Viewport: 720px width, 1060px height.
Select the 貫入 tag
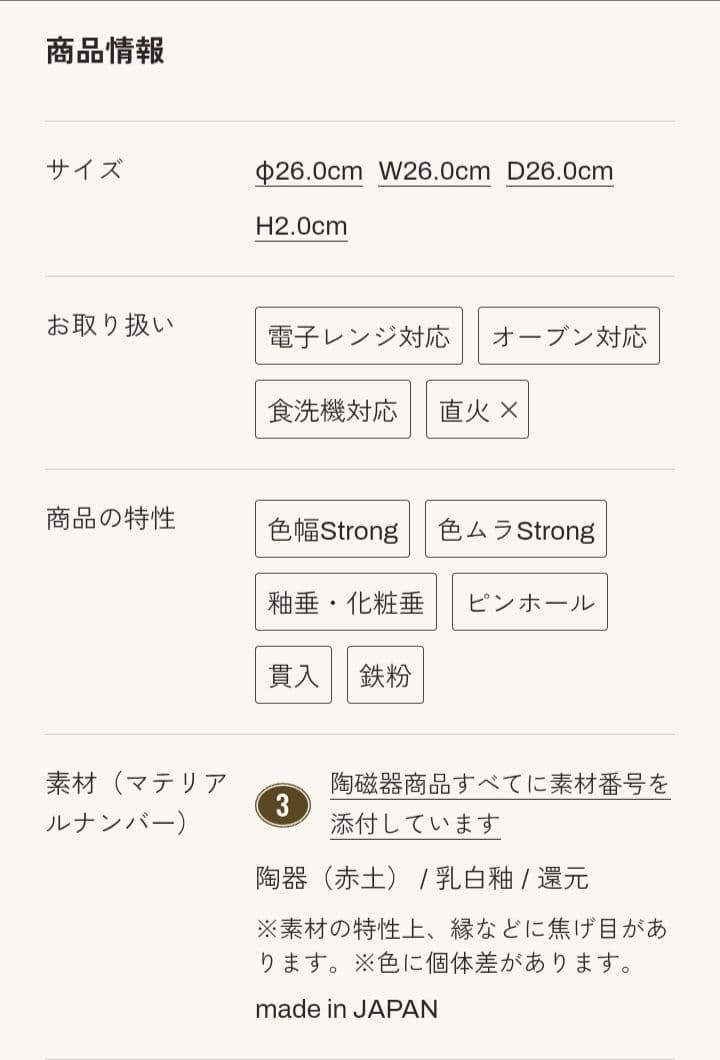point(293,675)
